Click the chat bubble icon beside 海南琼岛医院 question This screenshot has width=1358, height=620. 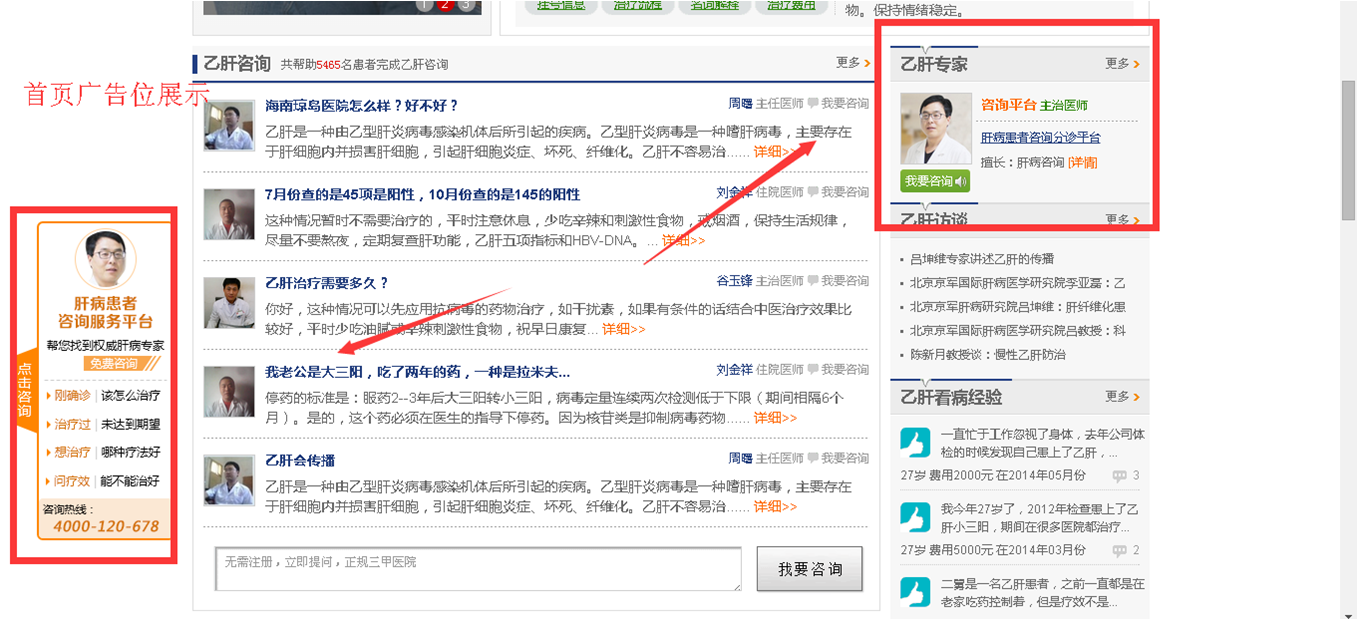(813, 103)
